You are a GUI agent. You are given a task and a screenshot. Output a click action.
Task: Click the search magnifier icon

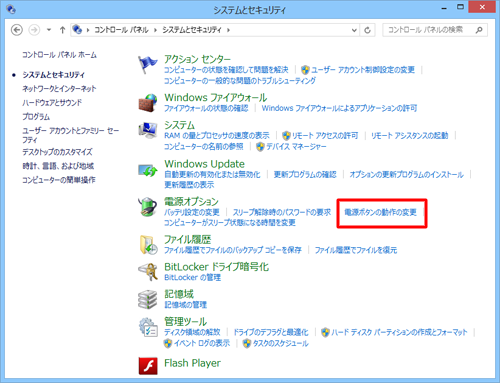click(479, 30)
